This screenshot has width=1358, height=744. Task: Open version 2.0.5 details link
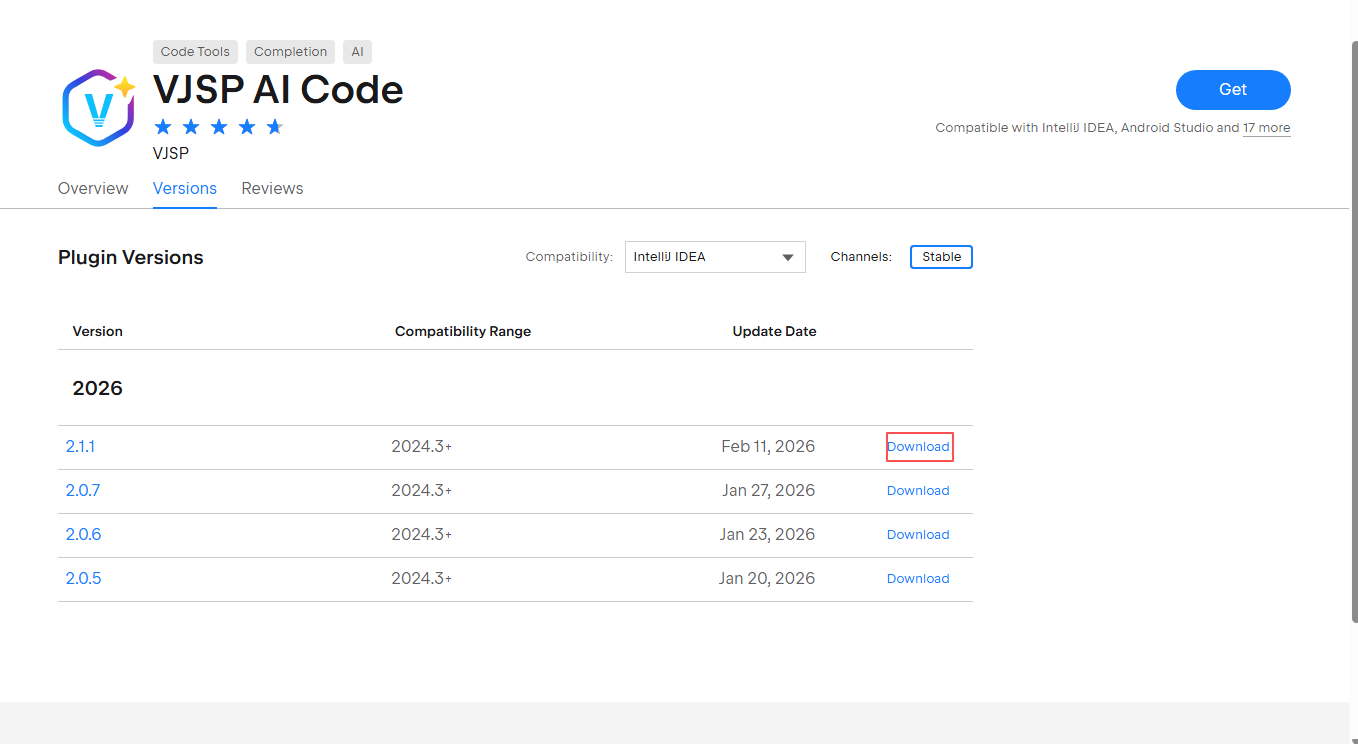83,579
